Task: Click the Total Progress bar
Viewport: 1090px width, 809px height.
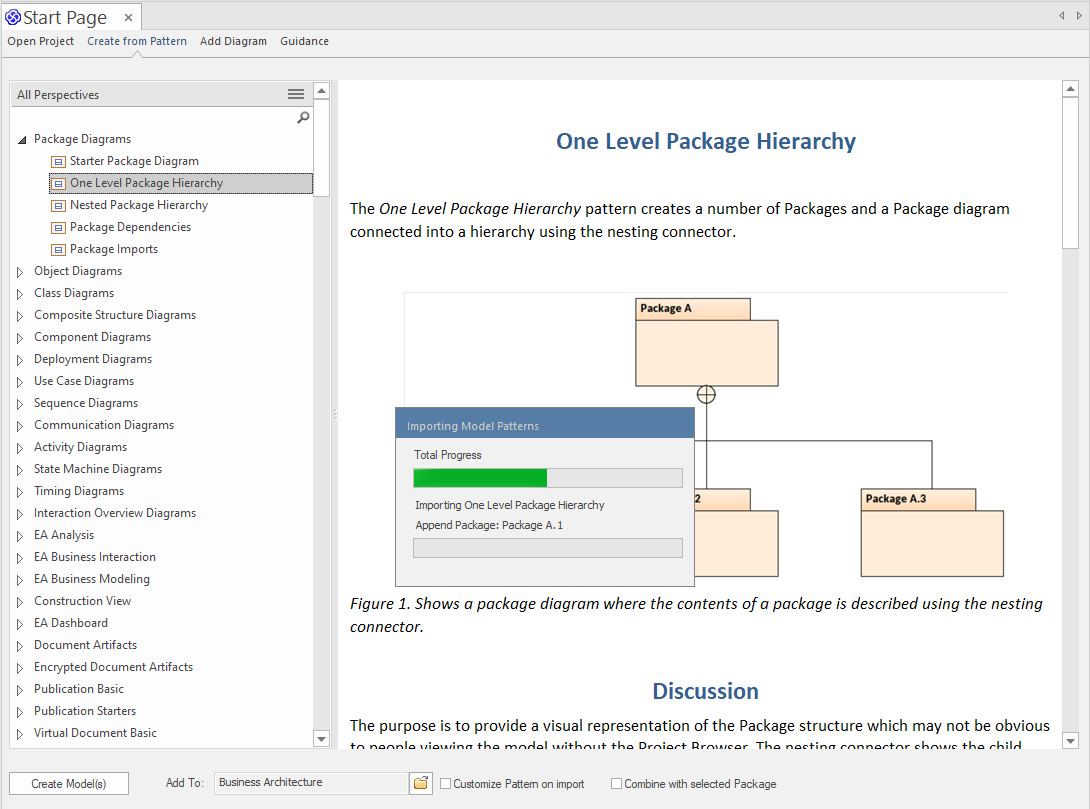Action: [x=547, y=478]
